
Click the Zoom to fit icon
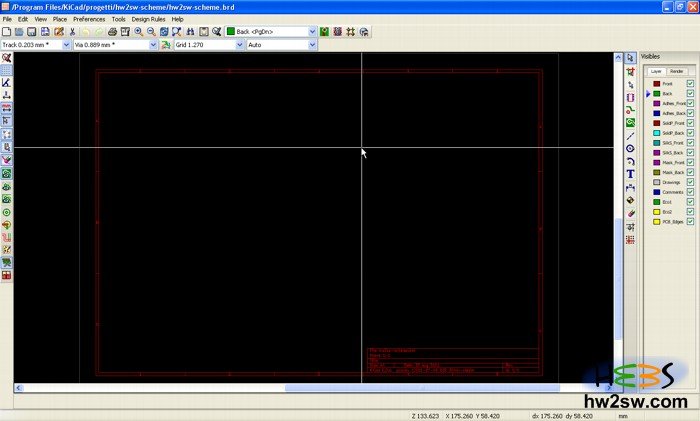click(x=177, y=32)
